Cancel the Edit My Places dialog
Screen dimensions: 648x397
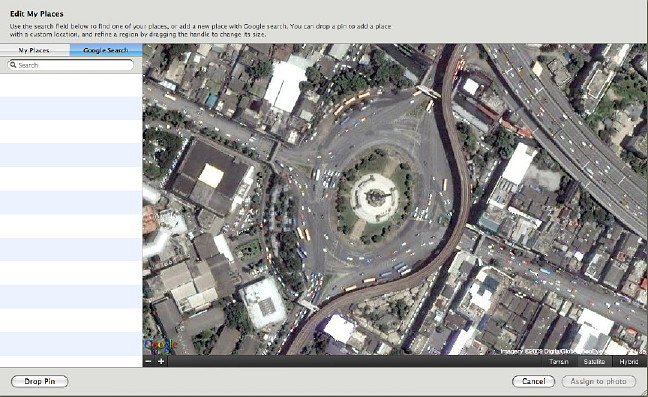click(x=533, y=381)
